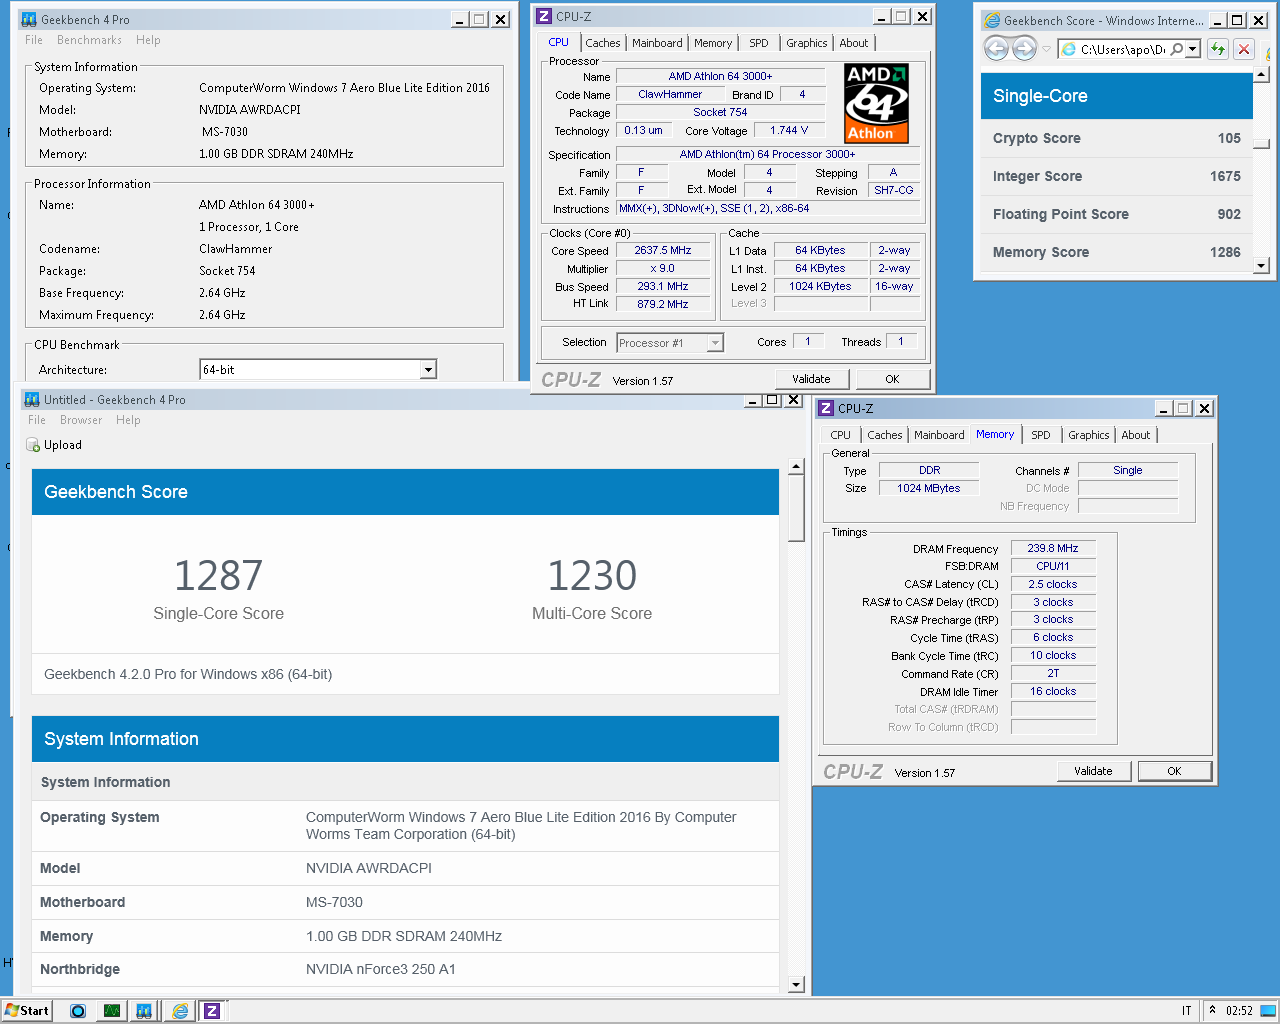Switch to Caches tab in top CPU-Z window
The height and width of the screenshot is (1024, 1280).
[x=603, y=43]
